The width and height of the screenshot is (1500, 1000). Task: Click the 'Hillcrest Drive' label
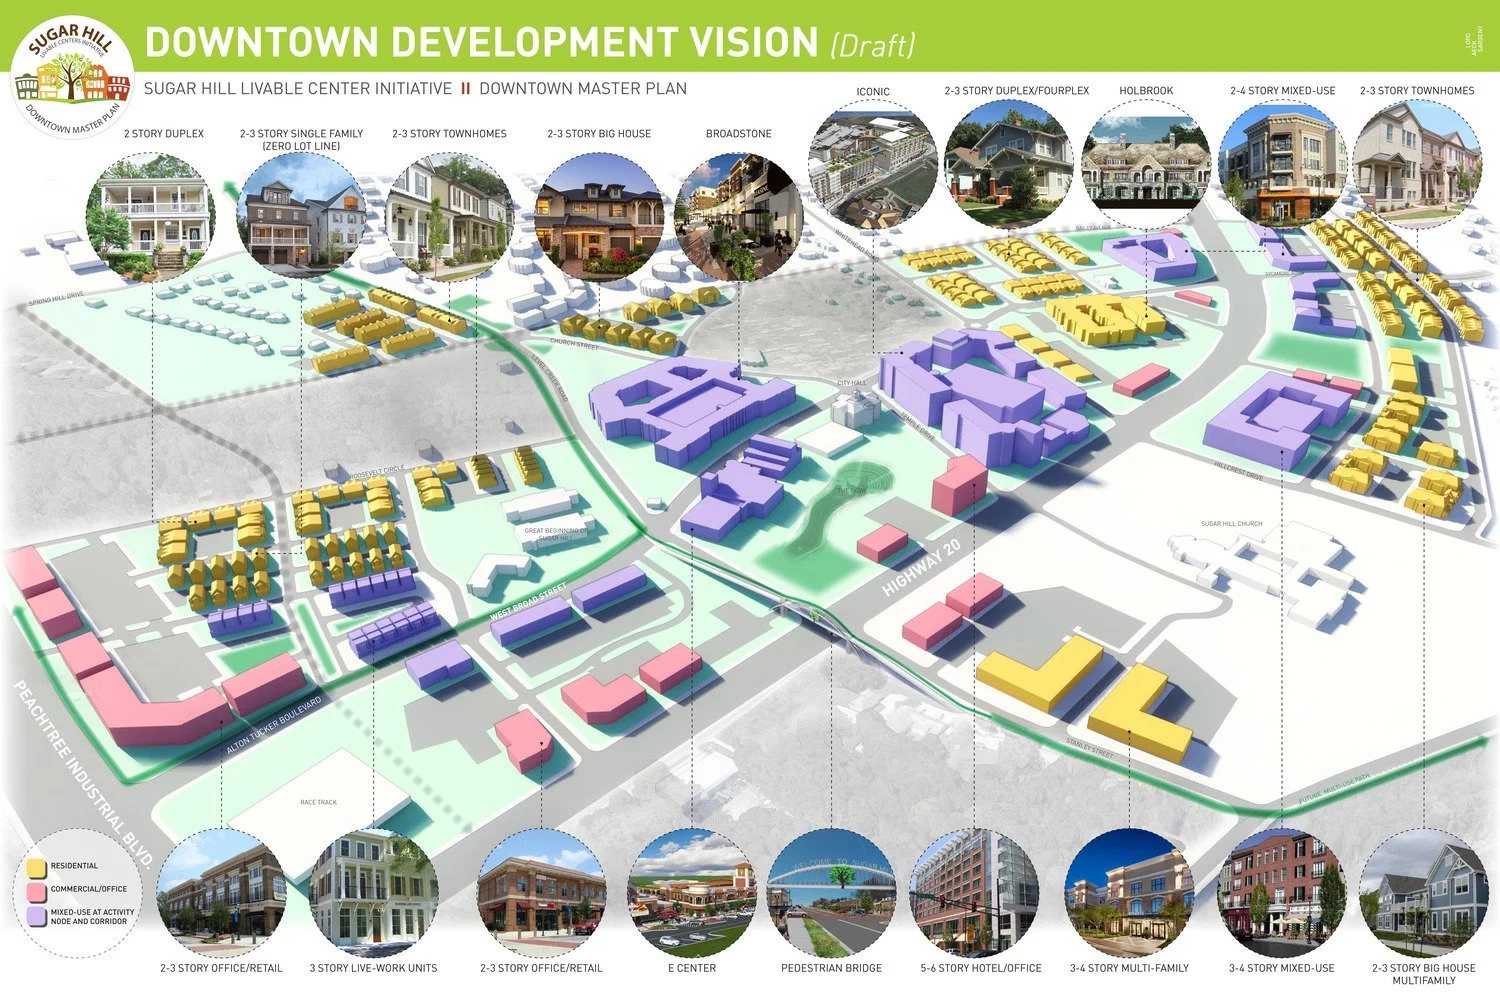pyautogui.click(x=1239, y=471)
